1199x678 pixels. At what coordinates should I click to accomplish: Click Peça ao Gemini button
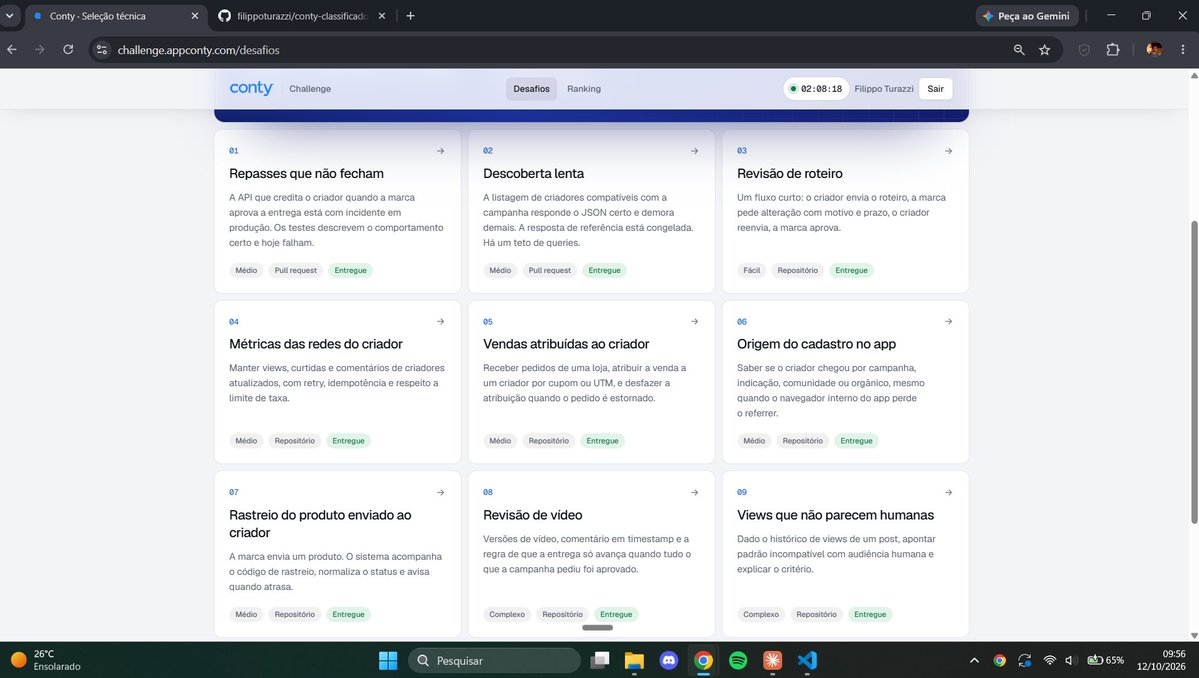[1027, 15]
